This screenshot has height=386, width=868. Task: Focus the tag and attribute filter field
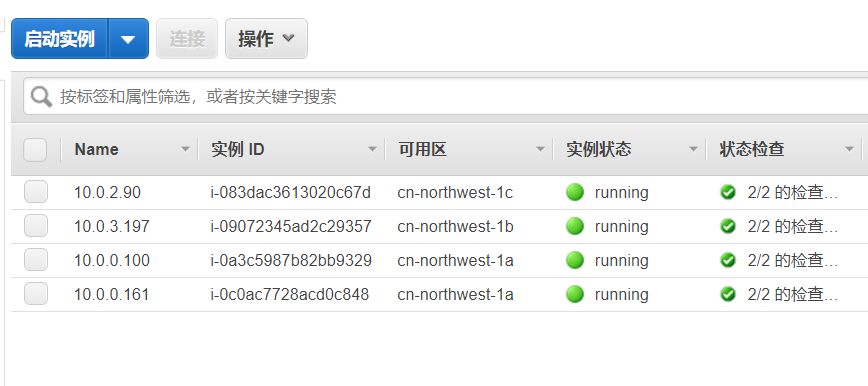tap(446, 97)
